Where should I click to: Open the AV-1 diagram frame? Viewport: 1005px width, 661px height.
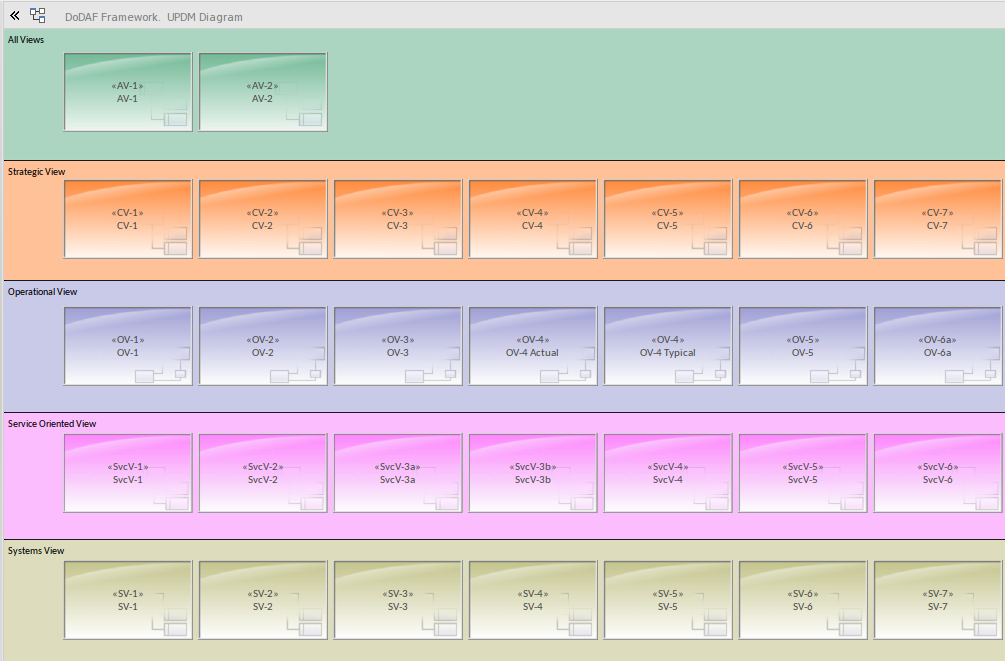[x=128, y=92]
